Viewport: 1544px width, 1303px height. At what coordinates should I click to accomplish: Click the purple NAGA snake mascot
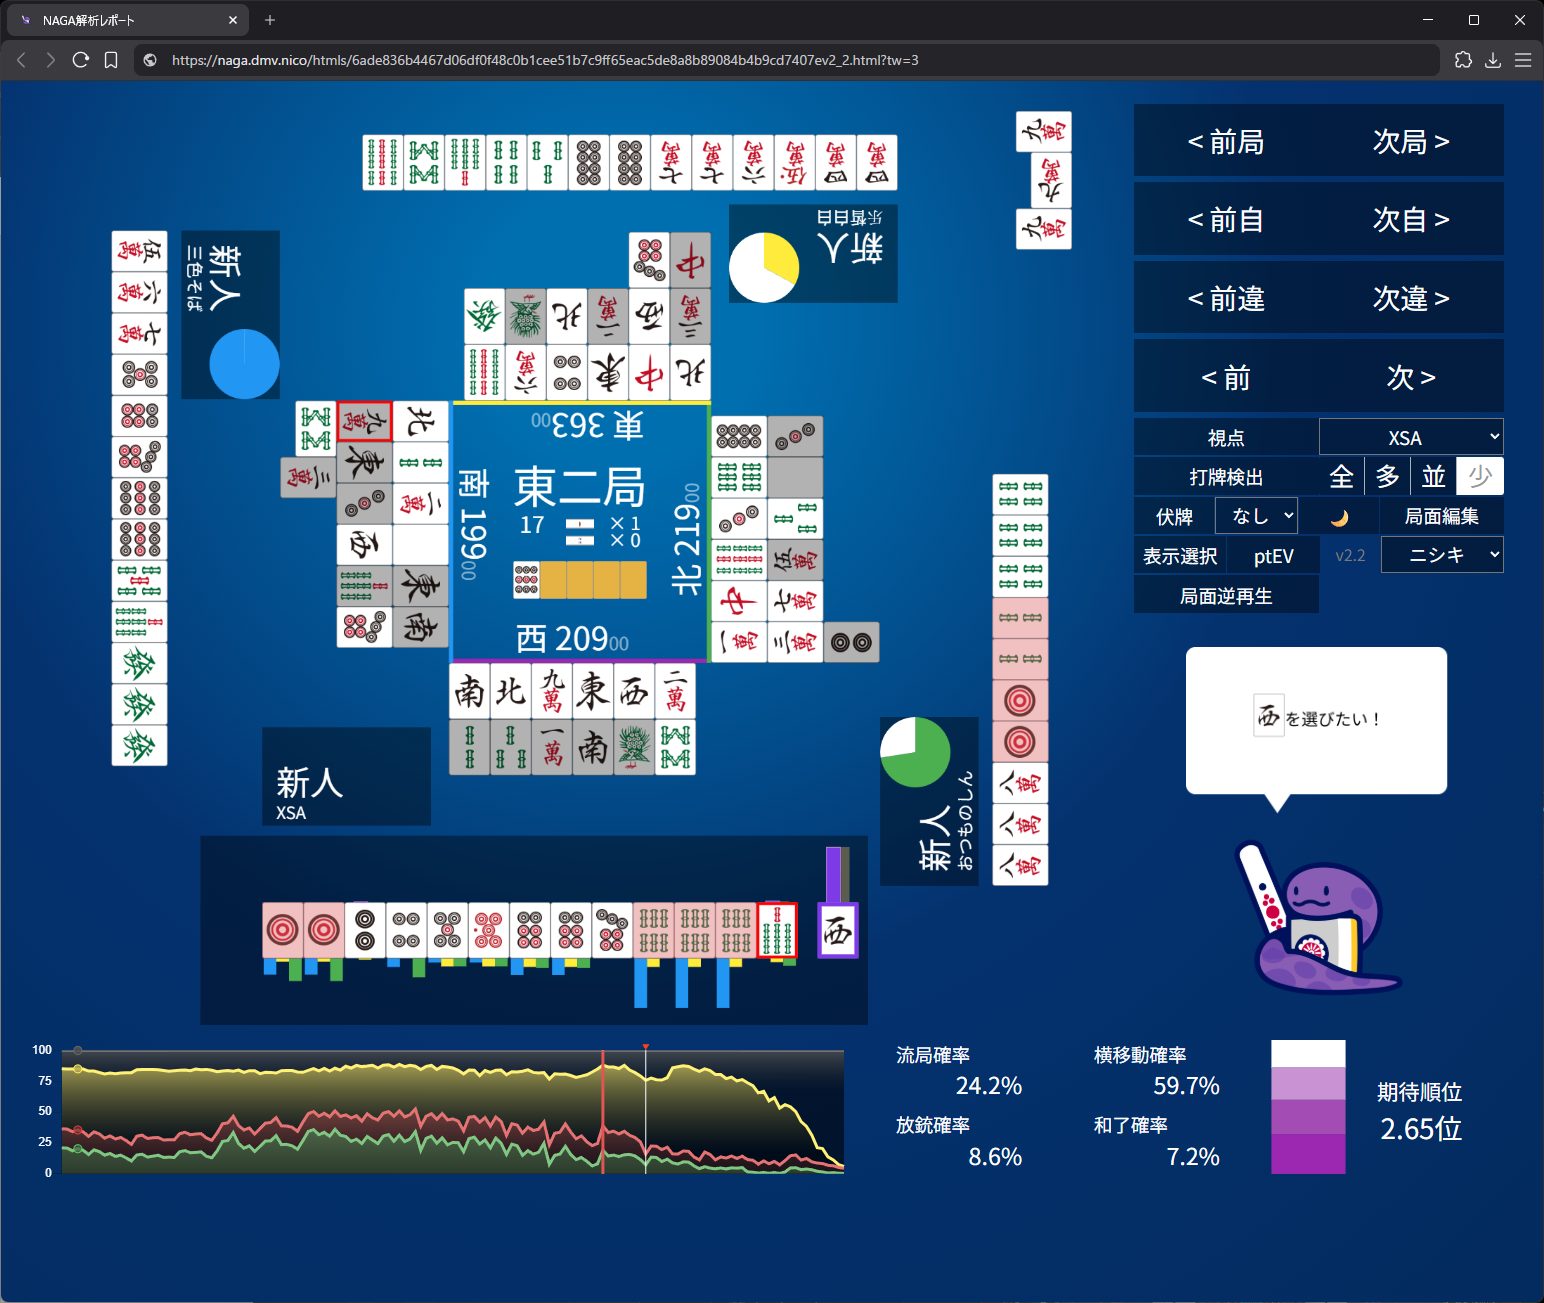pos(1318,927)
